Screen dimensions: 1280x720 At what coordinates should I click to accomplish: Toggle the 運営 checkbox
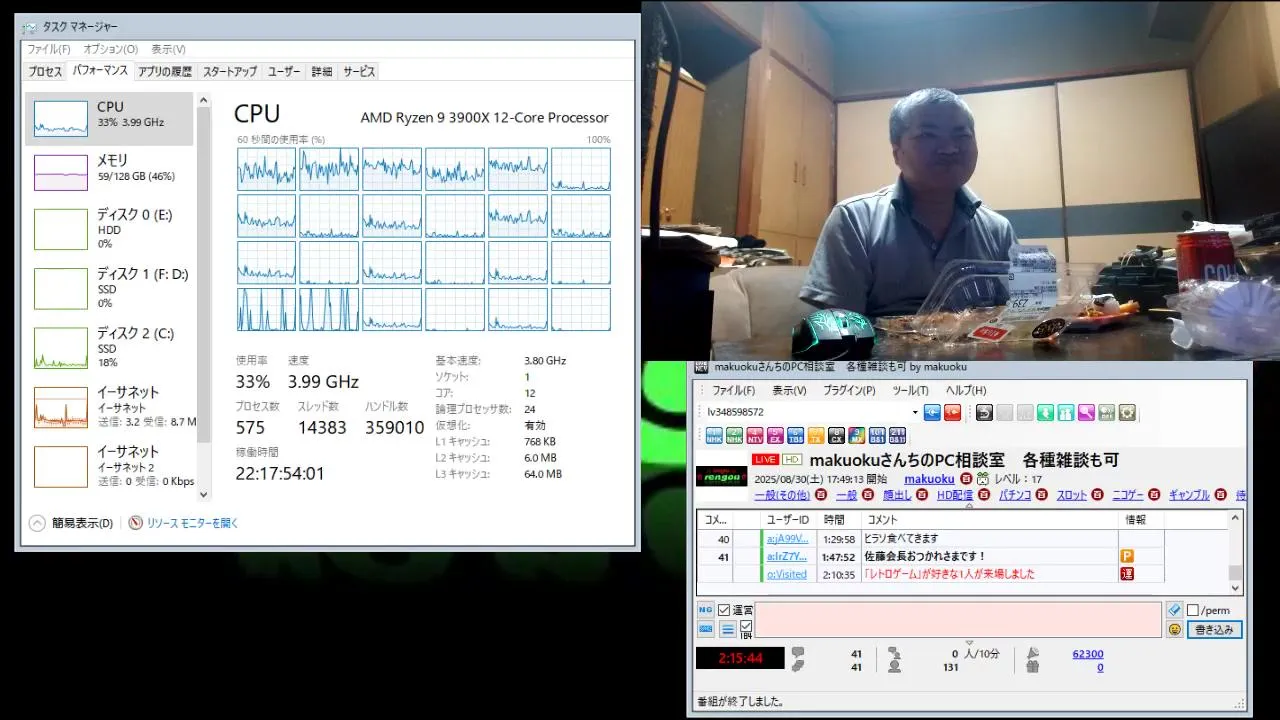pyautogui.click(x=724, y=610)
